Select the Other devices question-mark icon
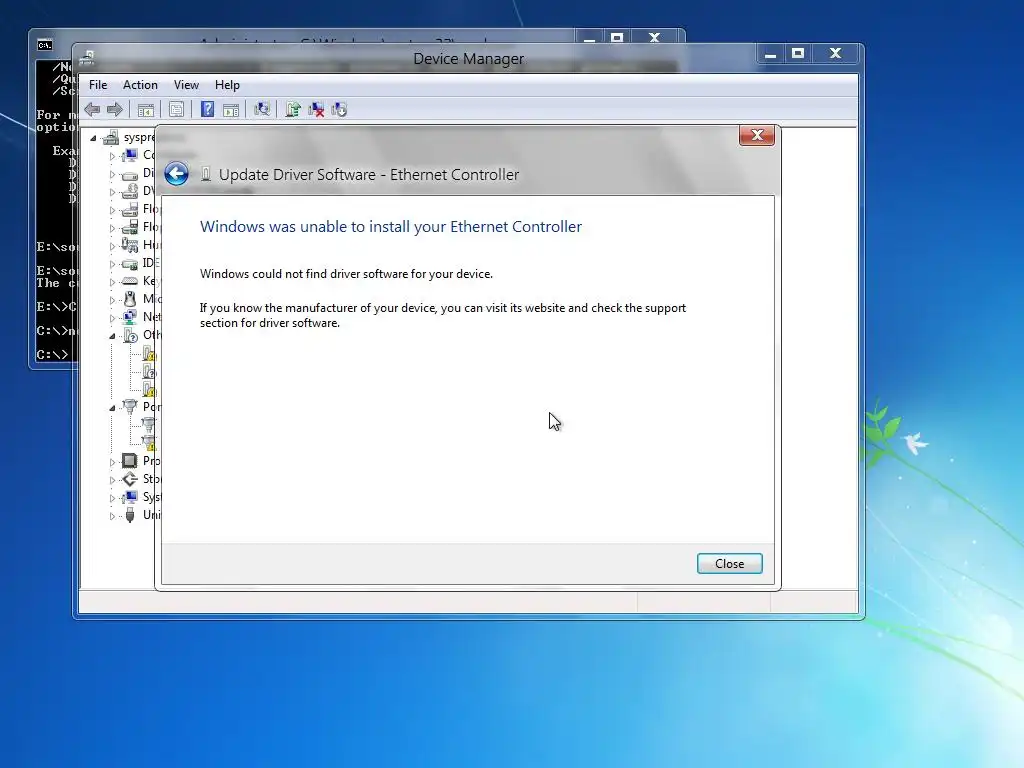1024x768 pixels. 131,335
